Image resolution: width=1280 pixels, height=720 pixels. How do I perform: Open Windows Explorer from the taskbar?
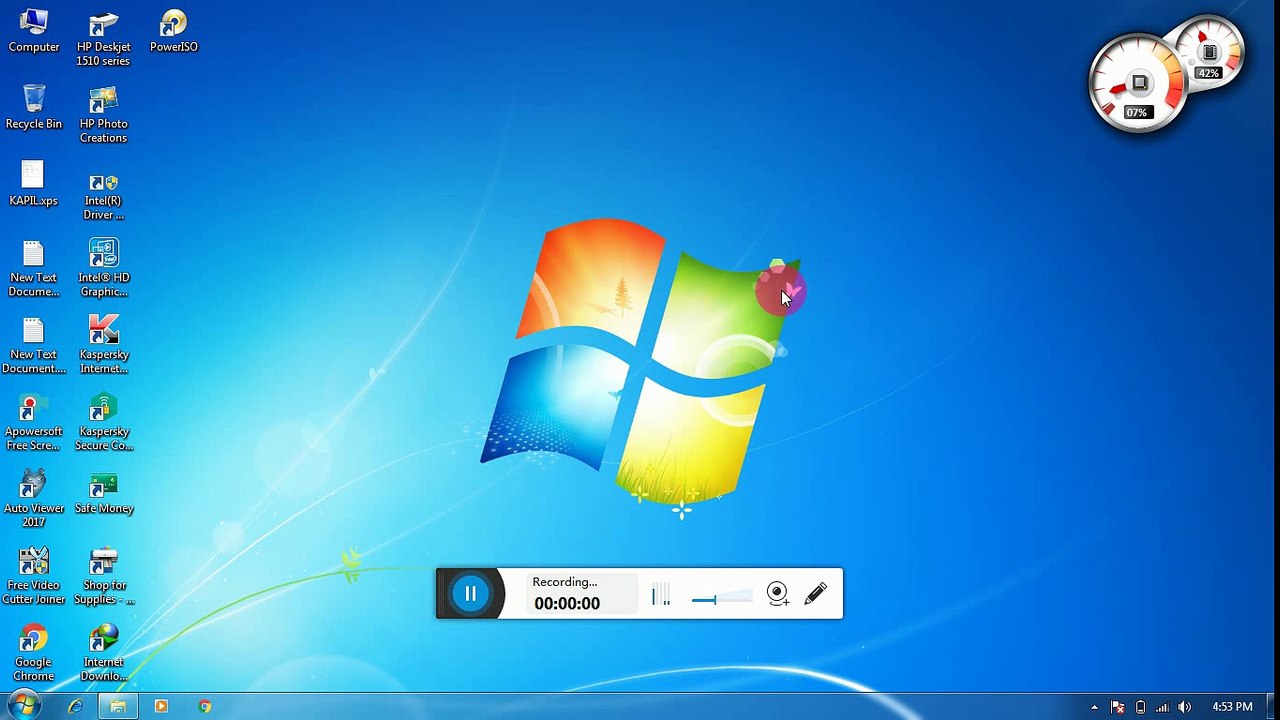tap(118, 706)
